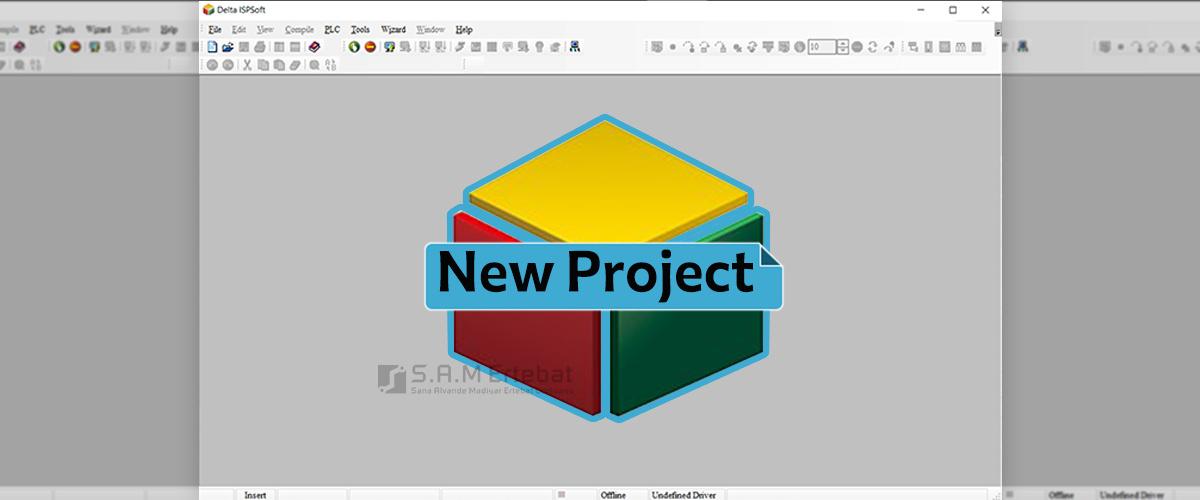The width and height of the screenshot is (1200, 500).
Task: Click the Replace A-B icon
Action: [331, 65]
